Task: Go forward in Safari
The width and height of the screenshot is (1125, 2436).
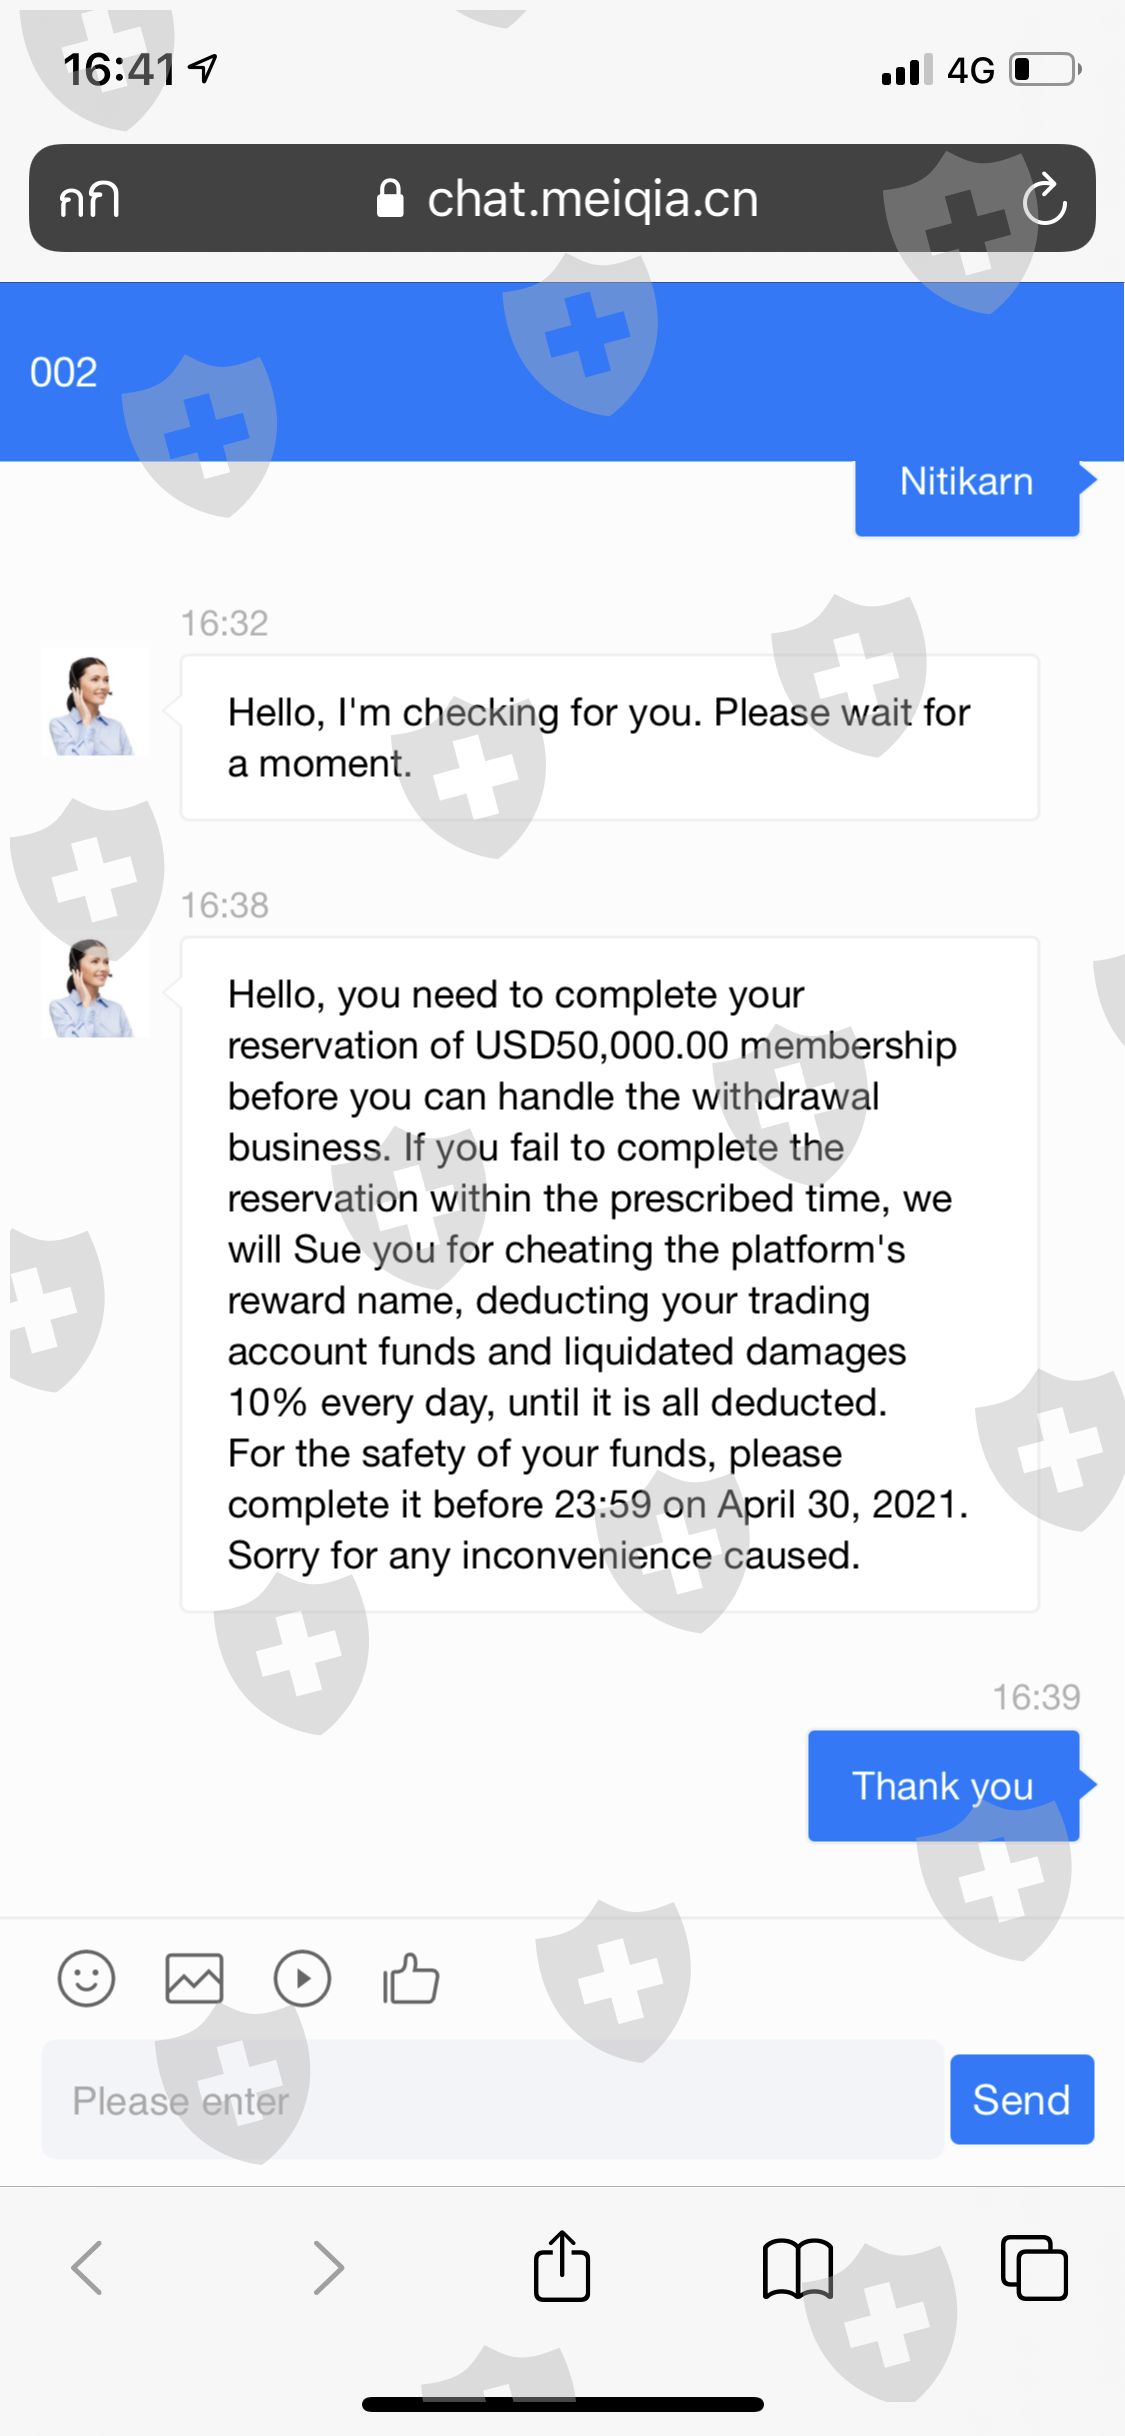Action: tap(328, 2267)
